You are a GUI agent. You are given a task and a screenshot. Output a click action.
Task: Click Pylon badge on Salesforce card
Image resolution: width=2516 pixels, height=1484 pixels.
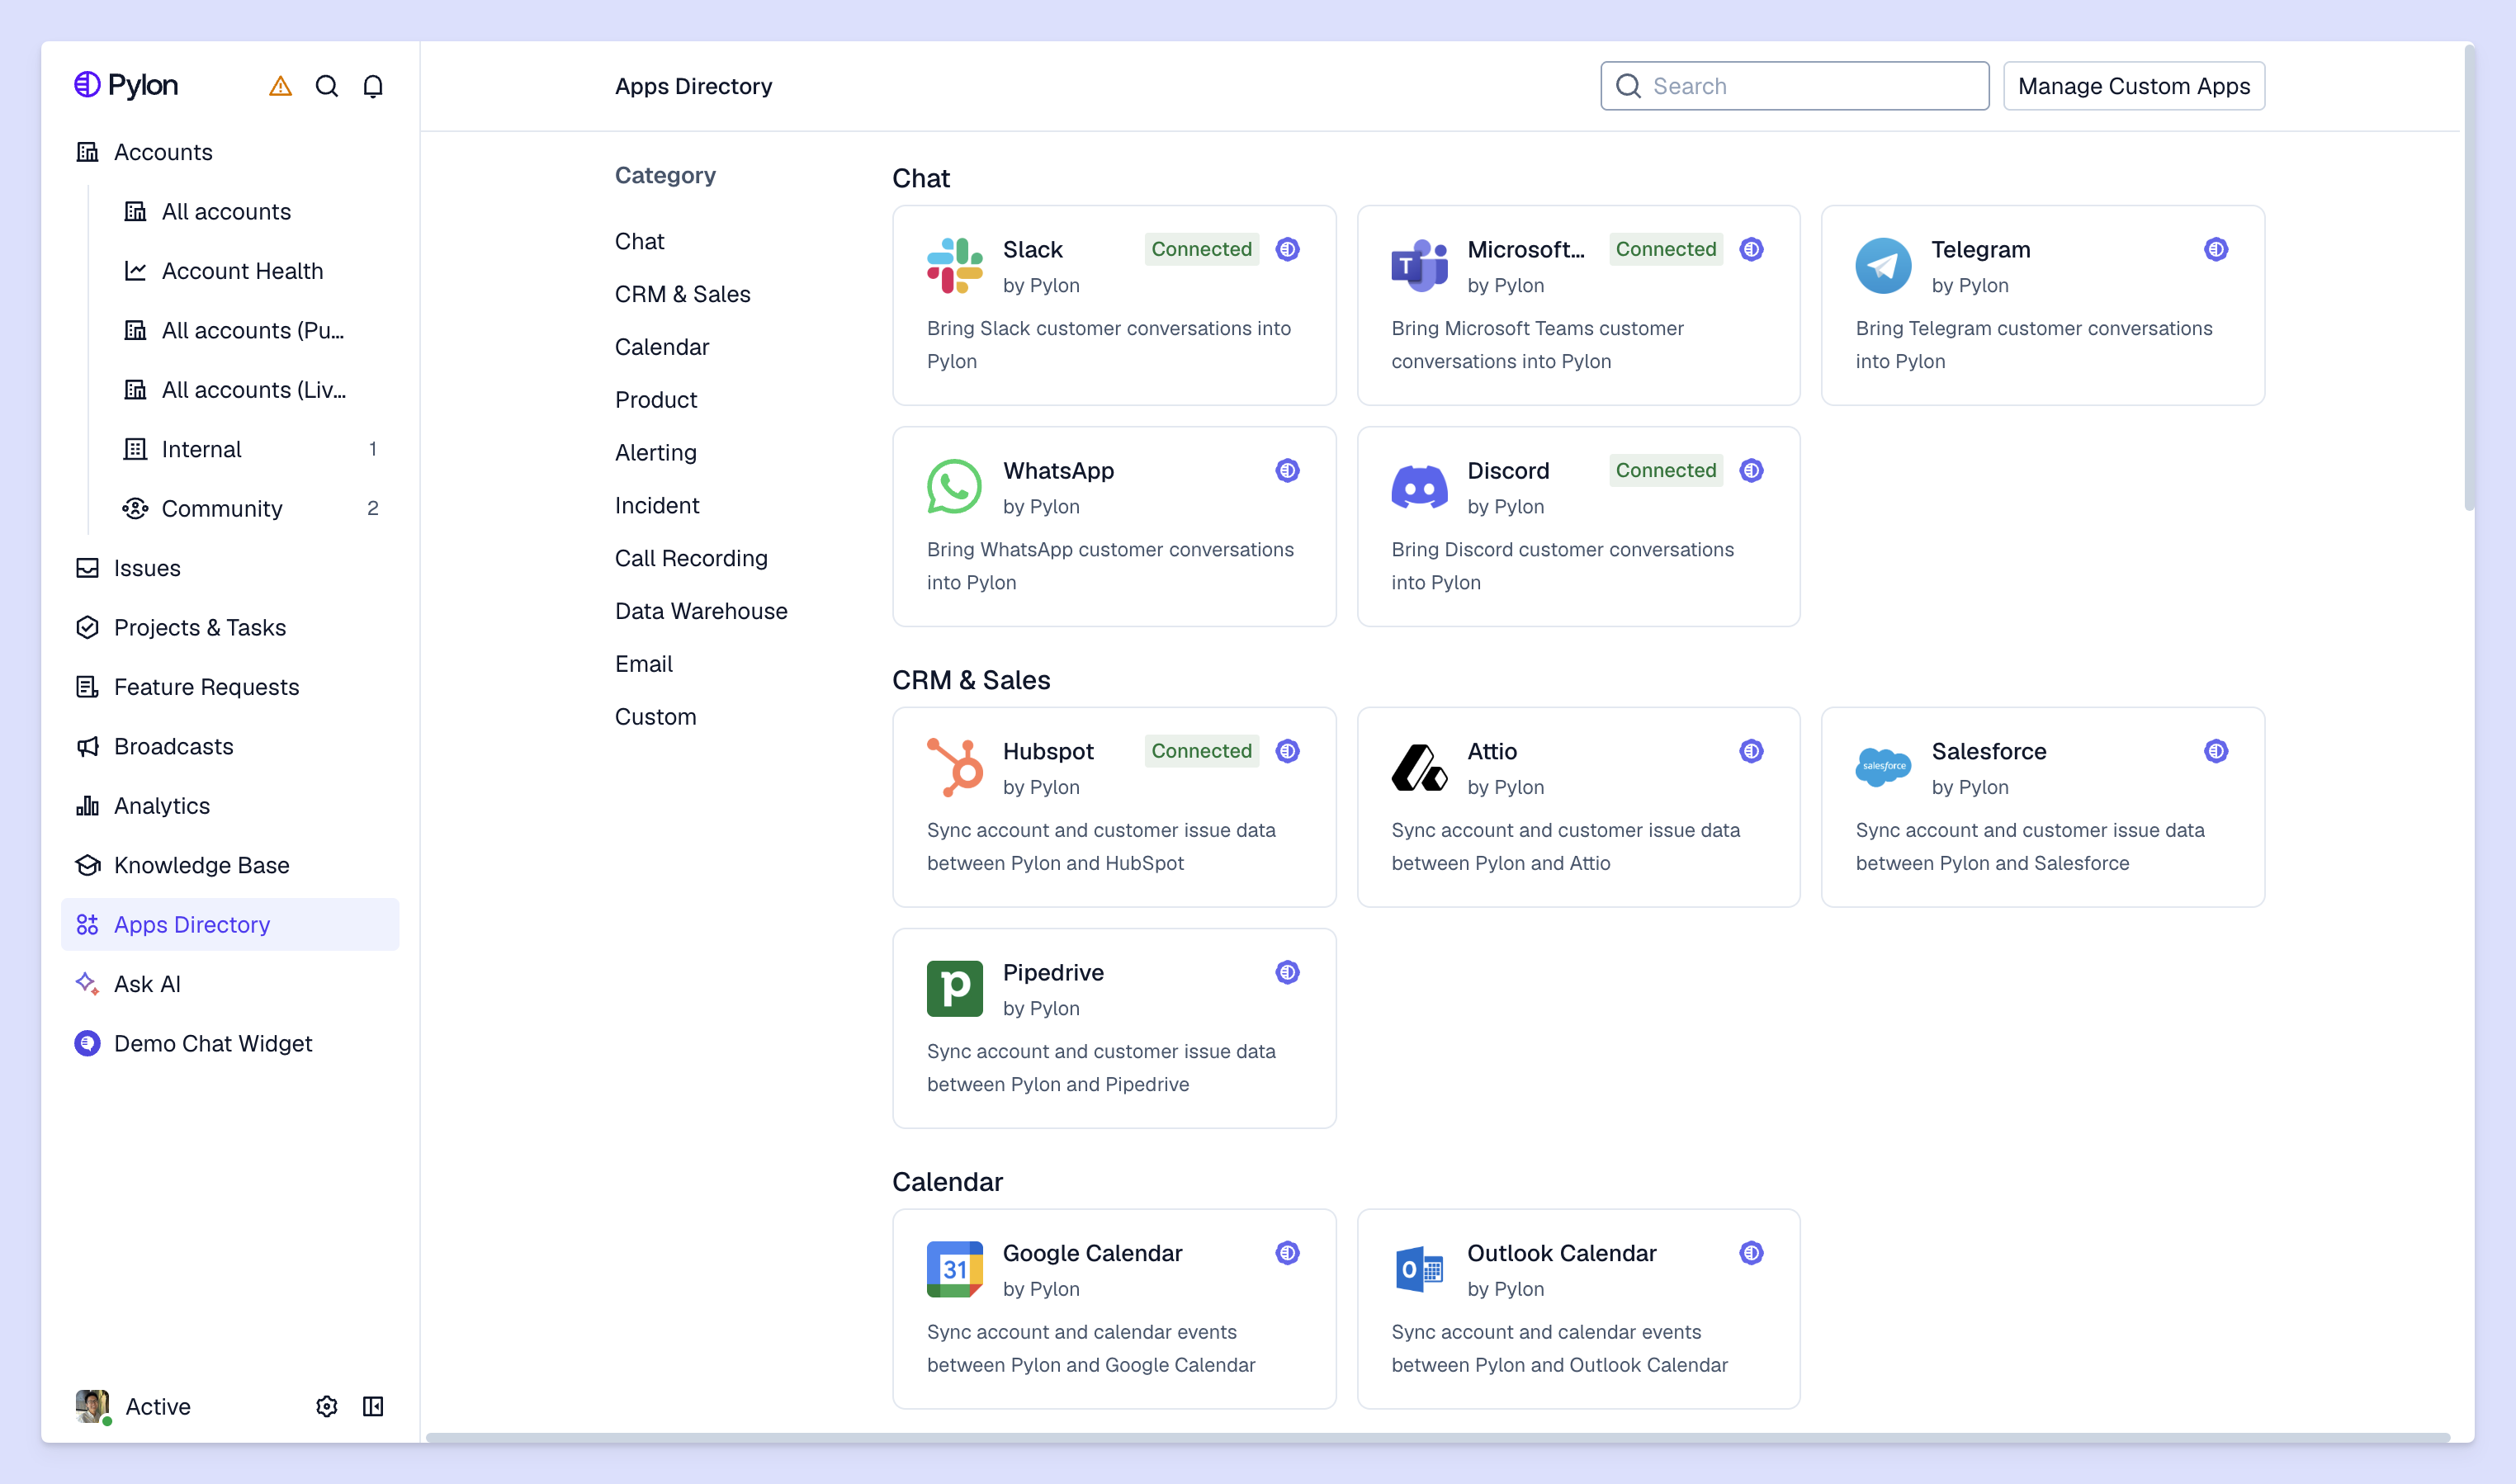[2216, 751]
